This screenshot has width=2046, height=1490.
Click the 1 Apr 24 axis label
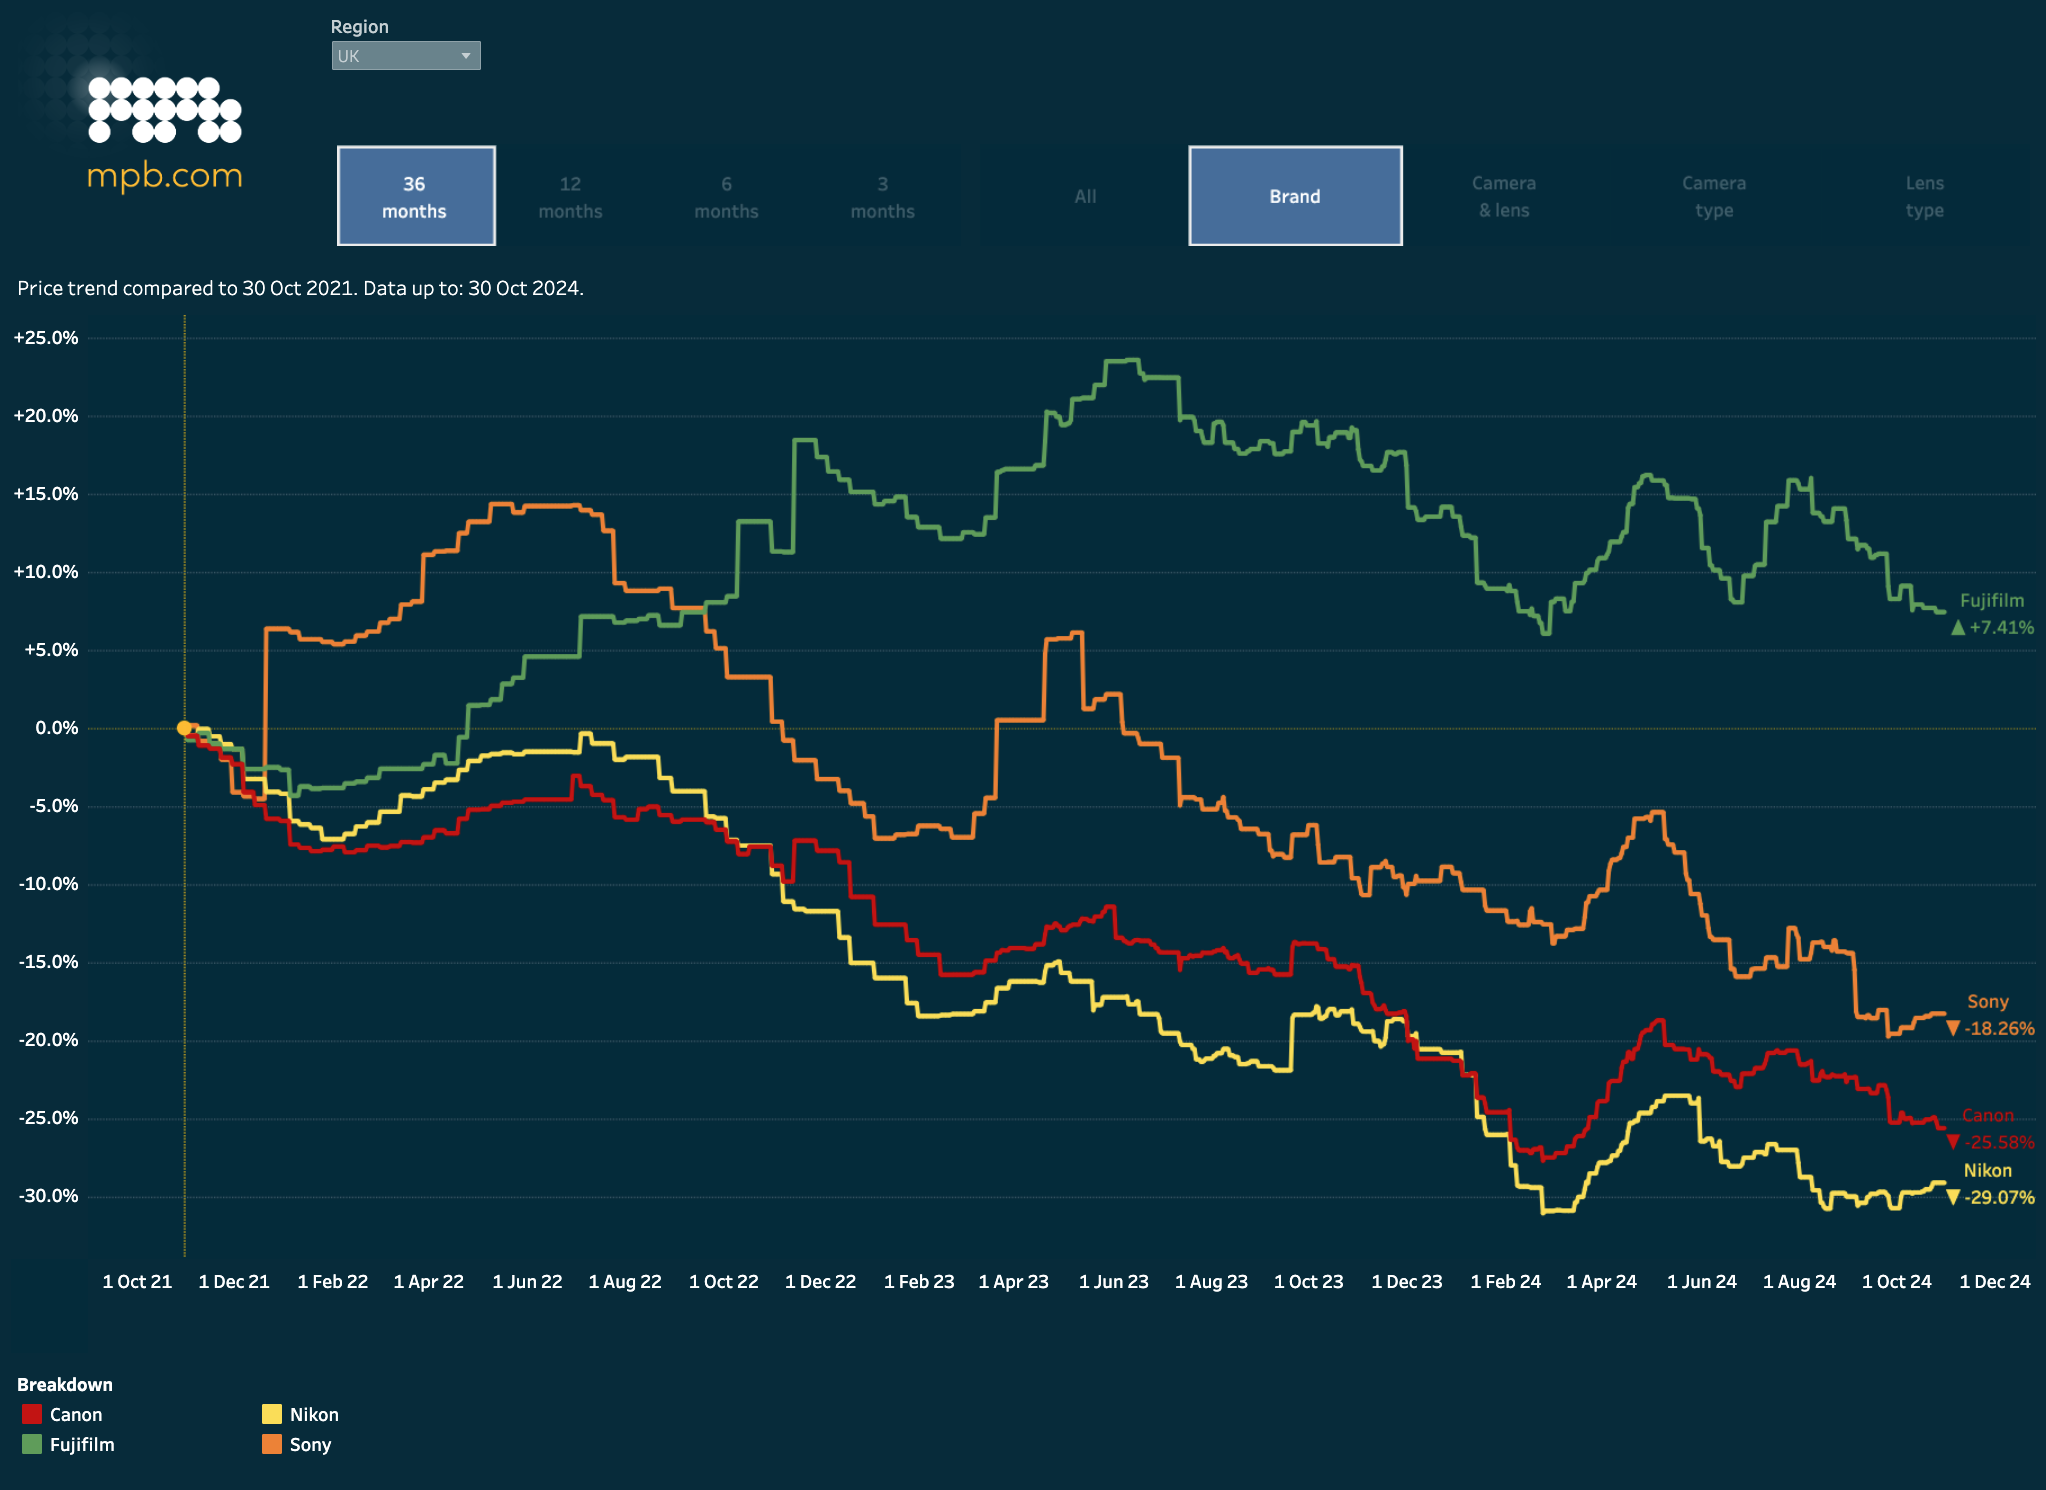1601,1281
